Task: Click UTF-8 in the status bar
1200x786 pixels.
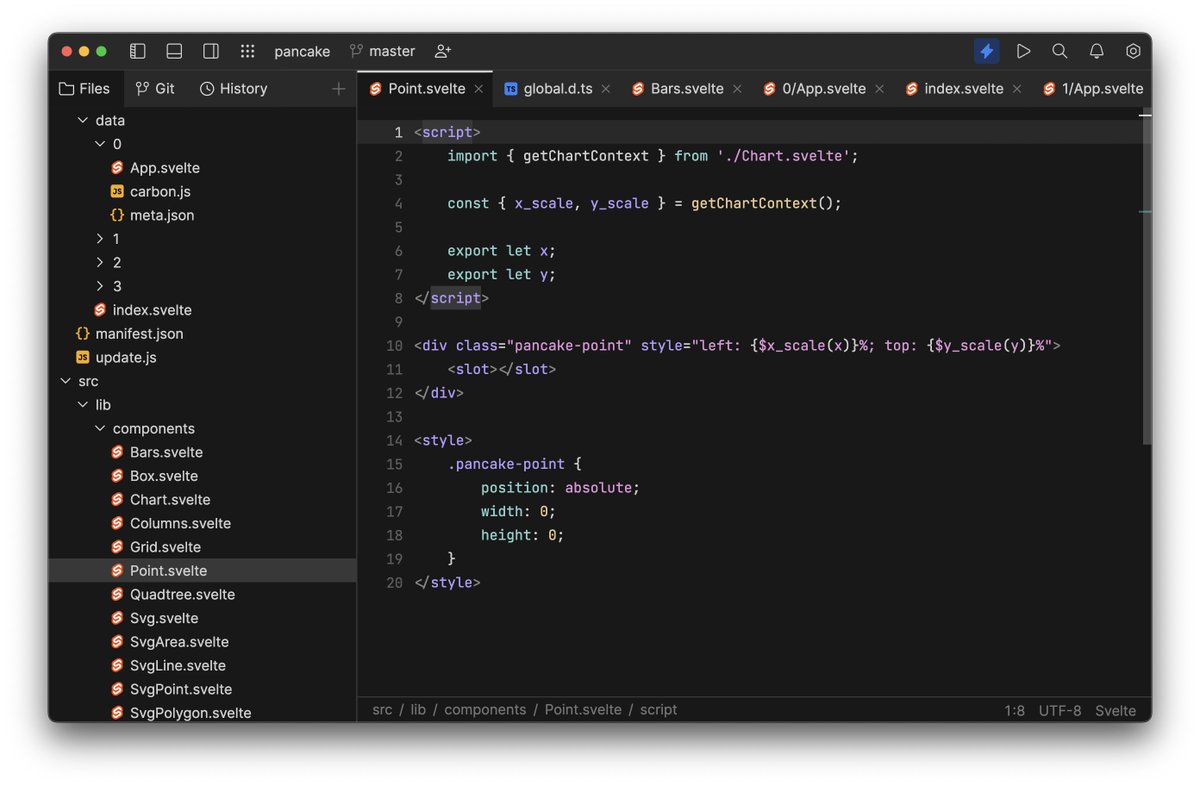Action: click(x=1060, y=710)
